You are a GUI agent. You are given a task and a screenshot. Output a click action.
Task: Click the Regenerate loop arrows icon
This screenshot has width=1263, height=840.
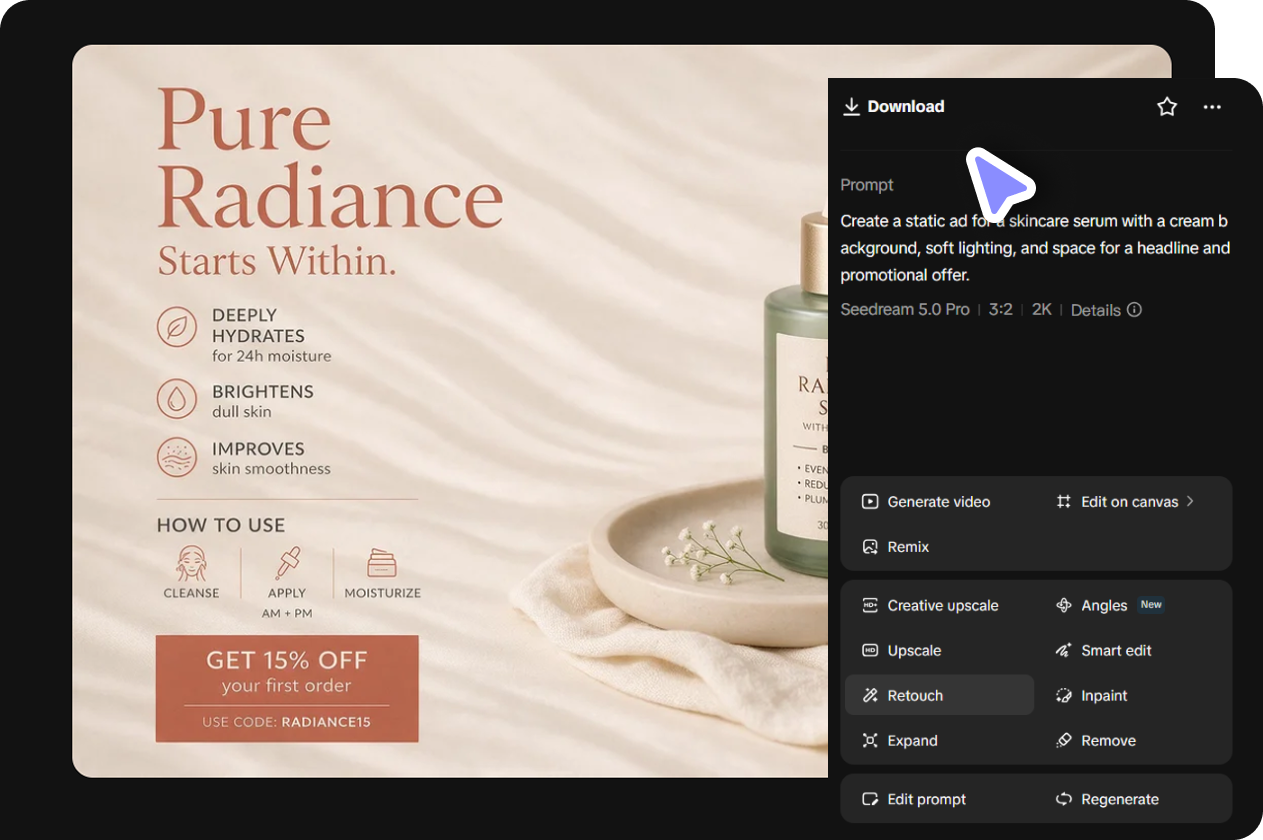(x=1064, y=800)
